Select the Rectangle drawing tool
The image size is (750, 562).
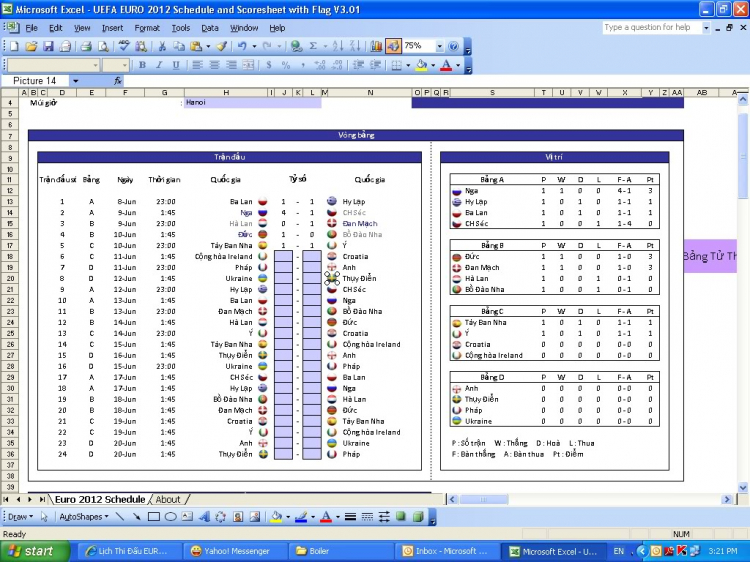tap(154, 517)
